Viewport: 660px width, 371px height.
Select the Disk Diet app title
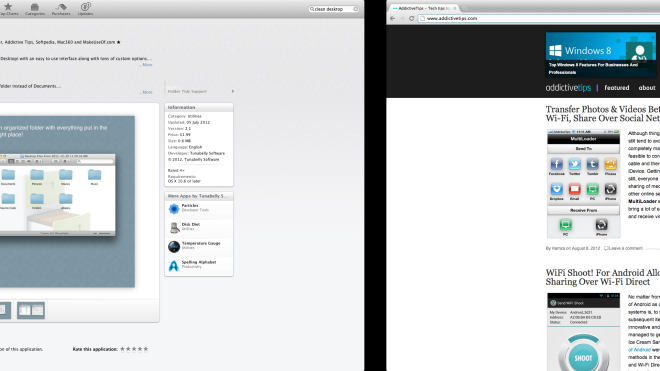(191, 224)
